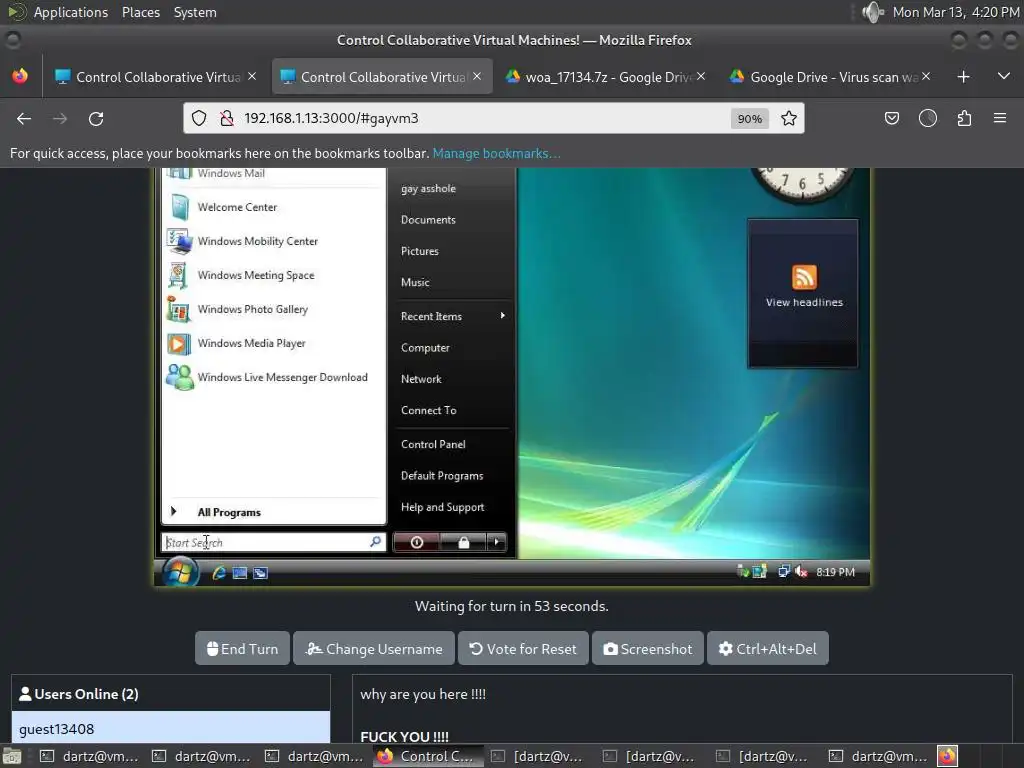The height and width of the screenshot is (768, 1024).
Task: Click Vote for Reset button
Action: tap(523, 648)
